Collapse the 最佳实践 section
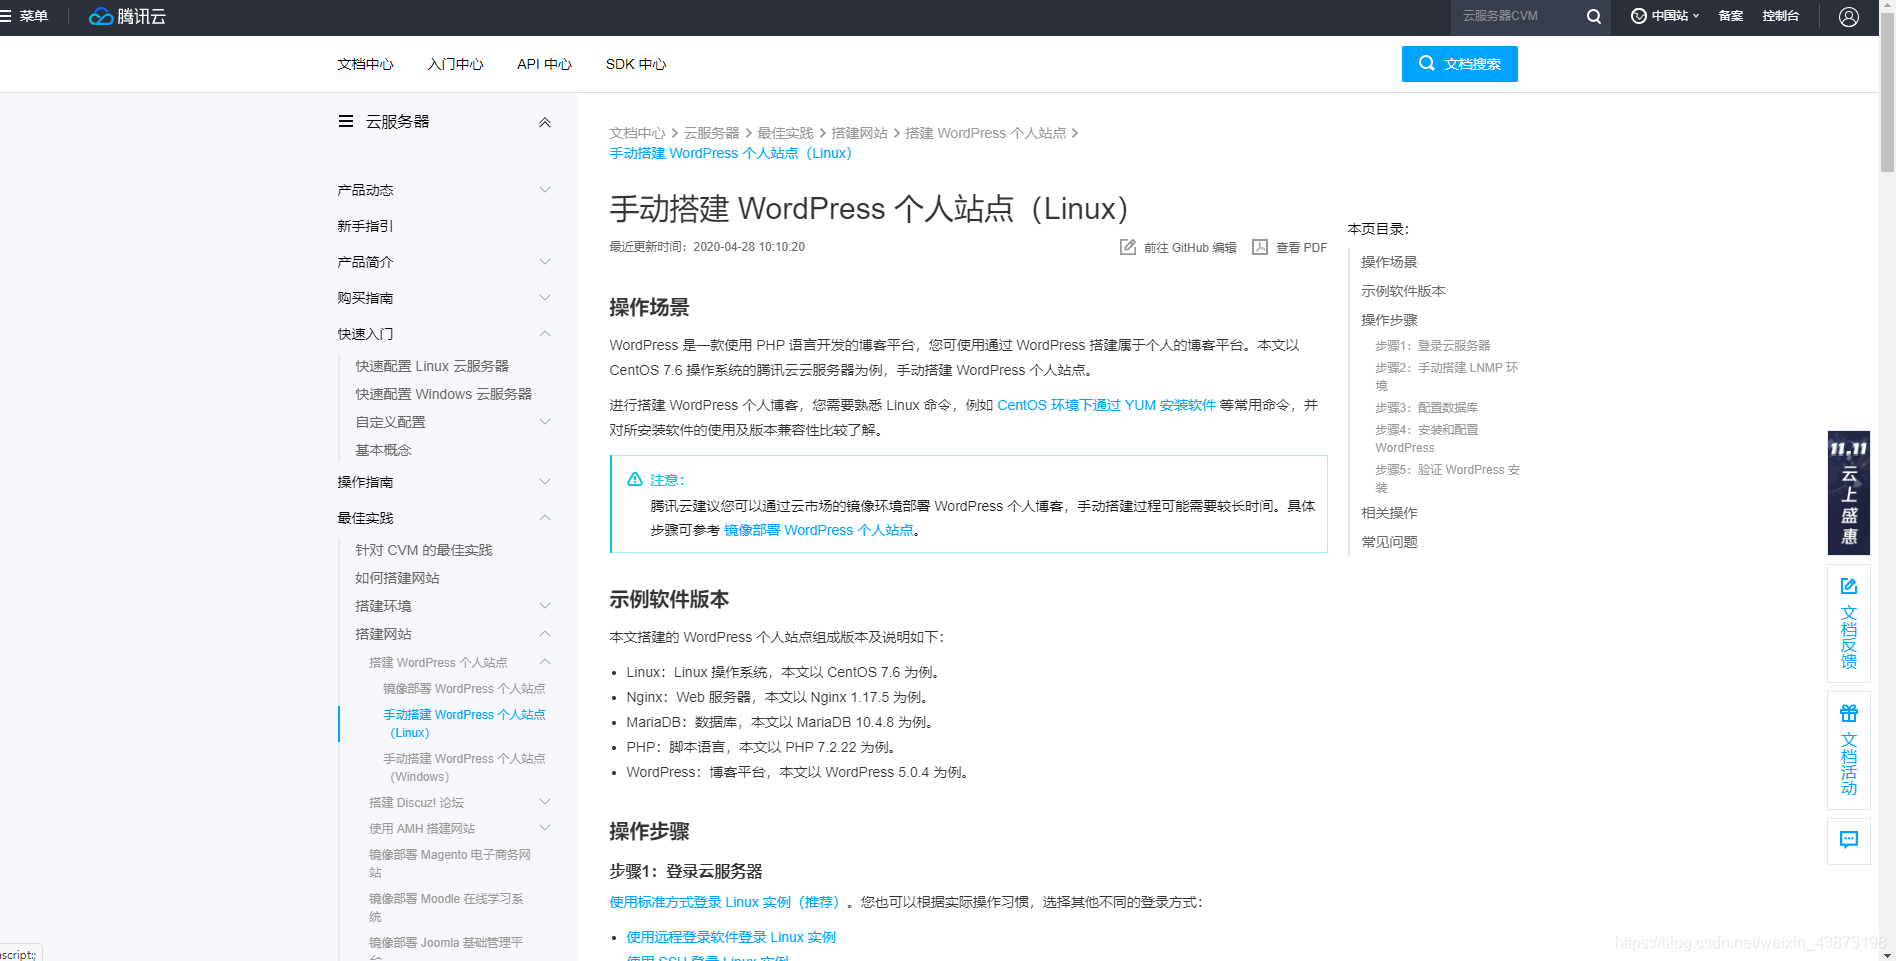1896x961 pixels. coord(545,517)
